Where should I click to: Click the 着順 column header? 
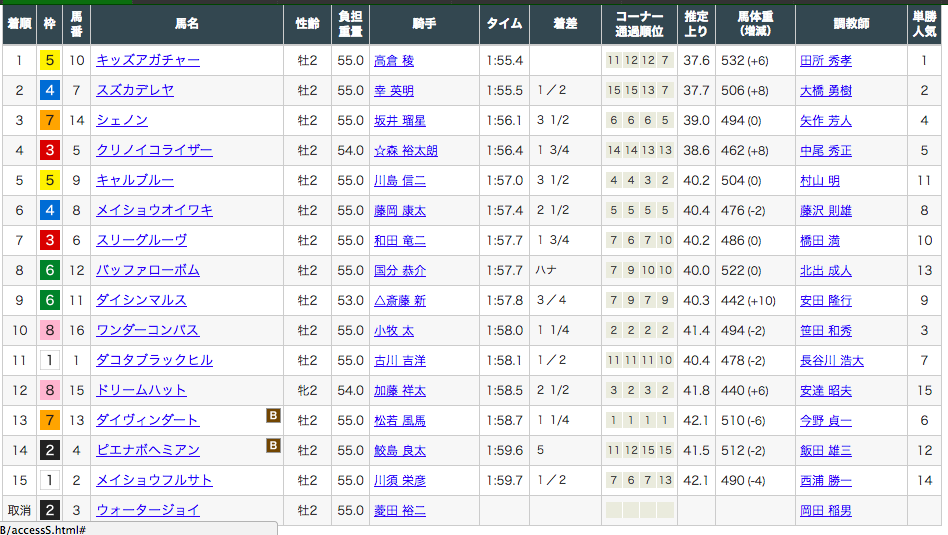coord(19,24)
